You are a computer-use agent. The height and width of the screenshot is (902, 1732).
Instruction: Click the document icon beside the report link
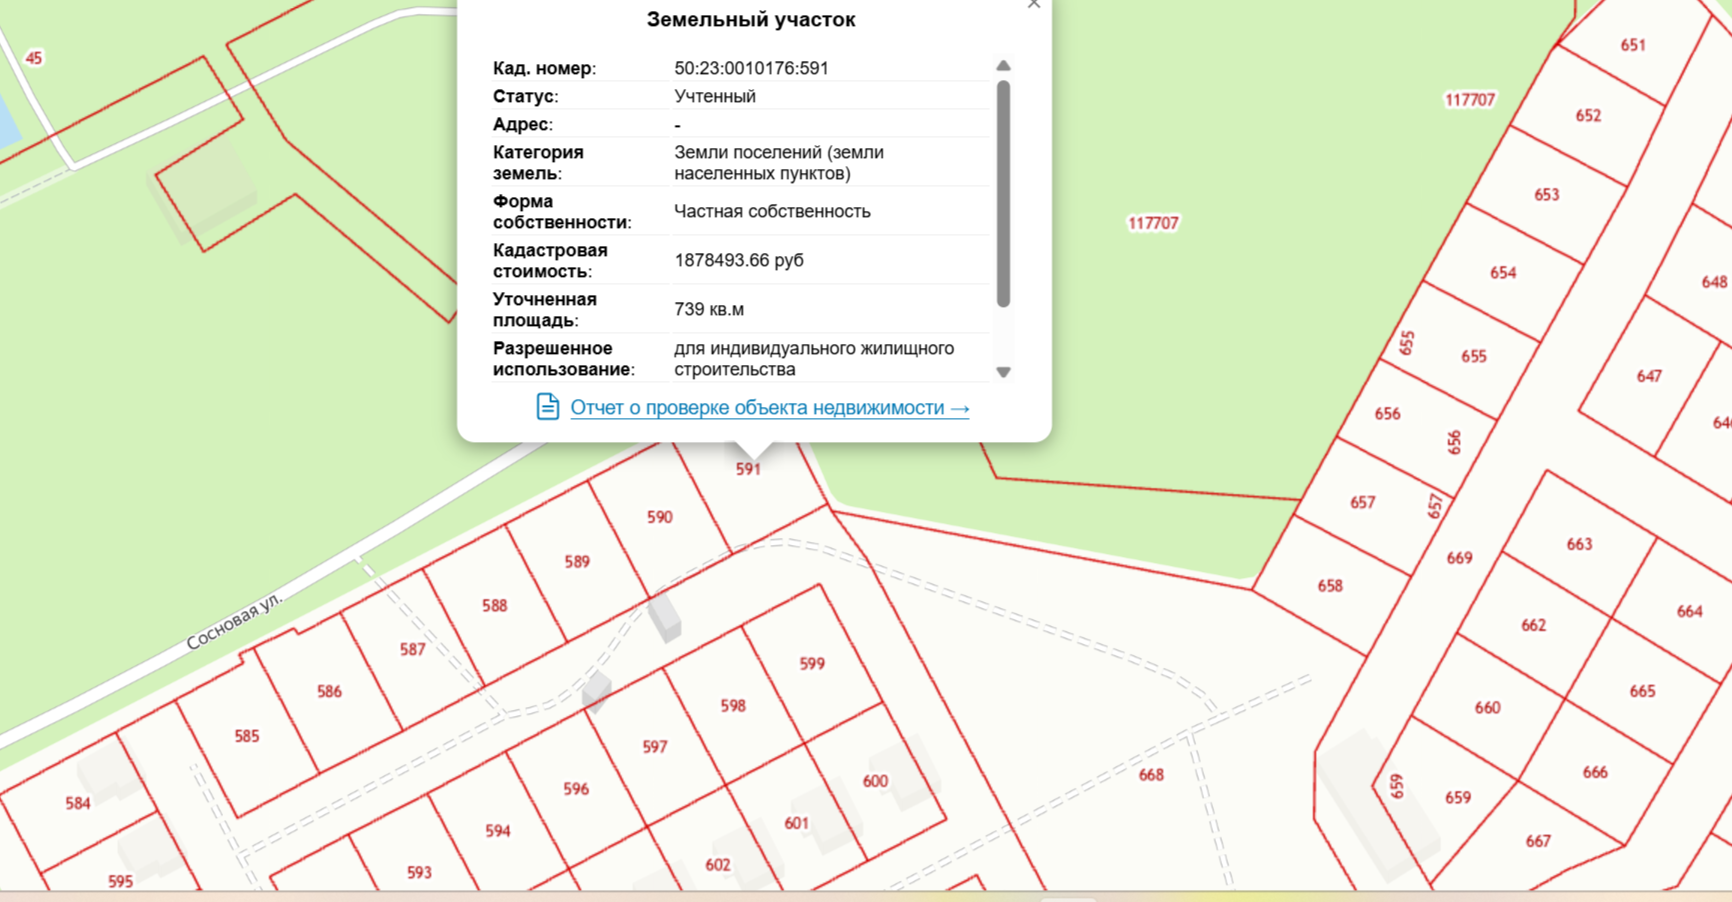[547, 406]
